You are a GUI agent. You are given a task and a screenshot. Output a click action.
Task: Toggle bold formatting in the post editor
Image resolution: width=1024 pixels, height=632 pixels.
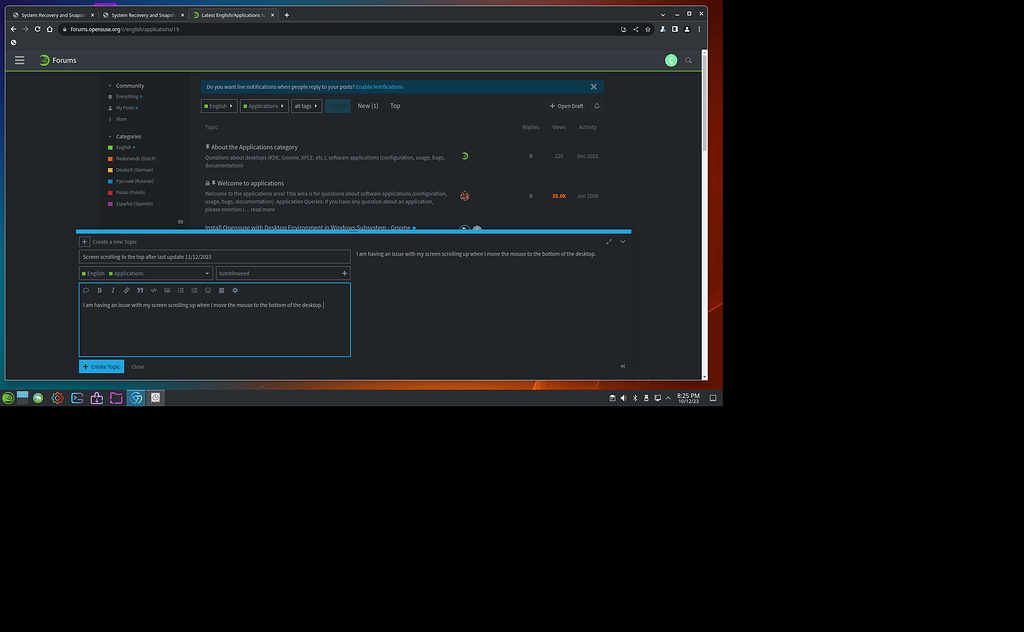pyautogui.click(x=100, y=290)
